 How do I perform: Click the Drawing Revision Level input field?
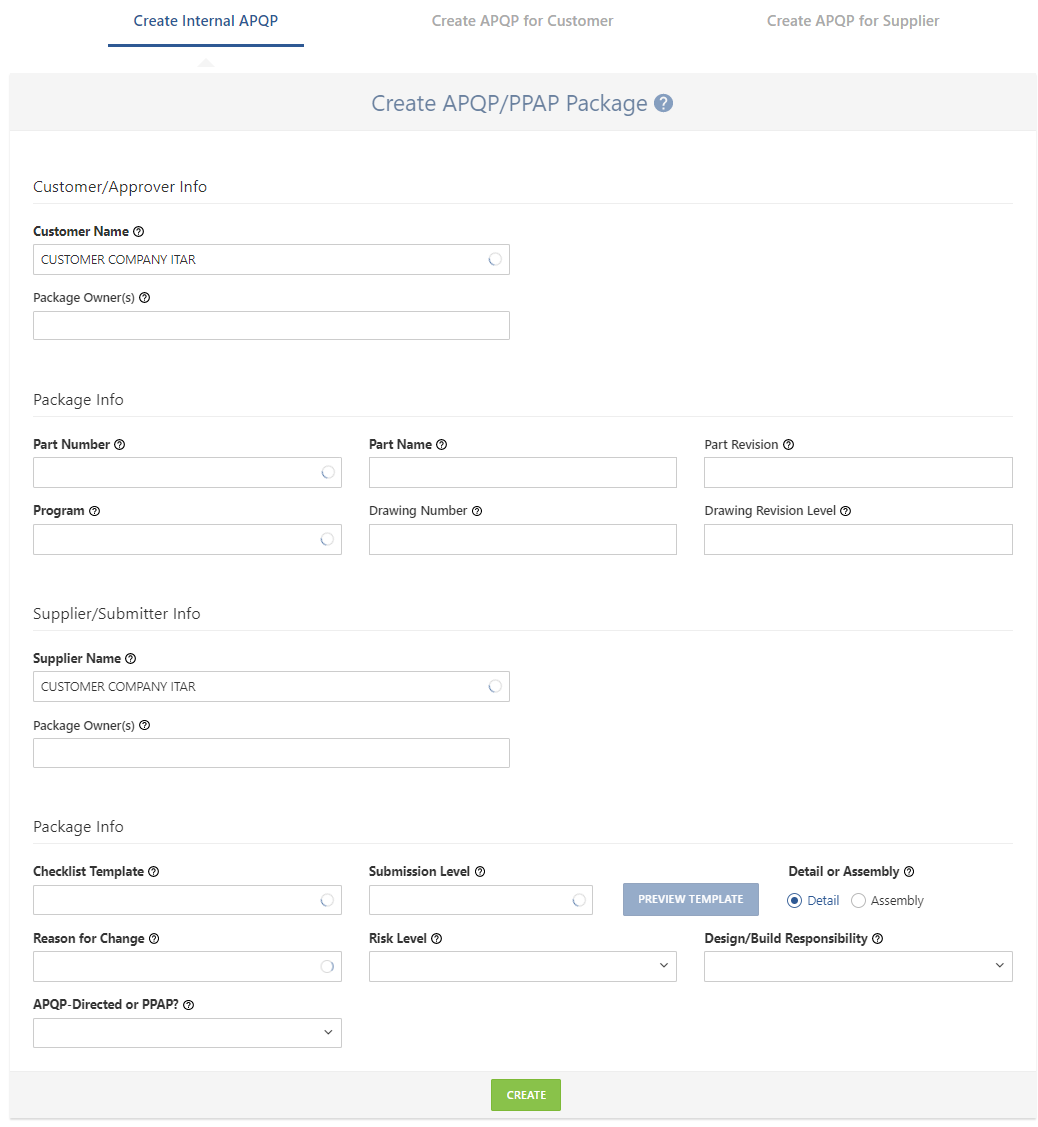click(x=858, y=539)
